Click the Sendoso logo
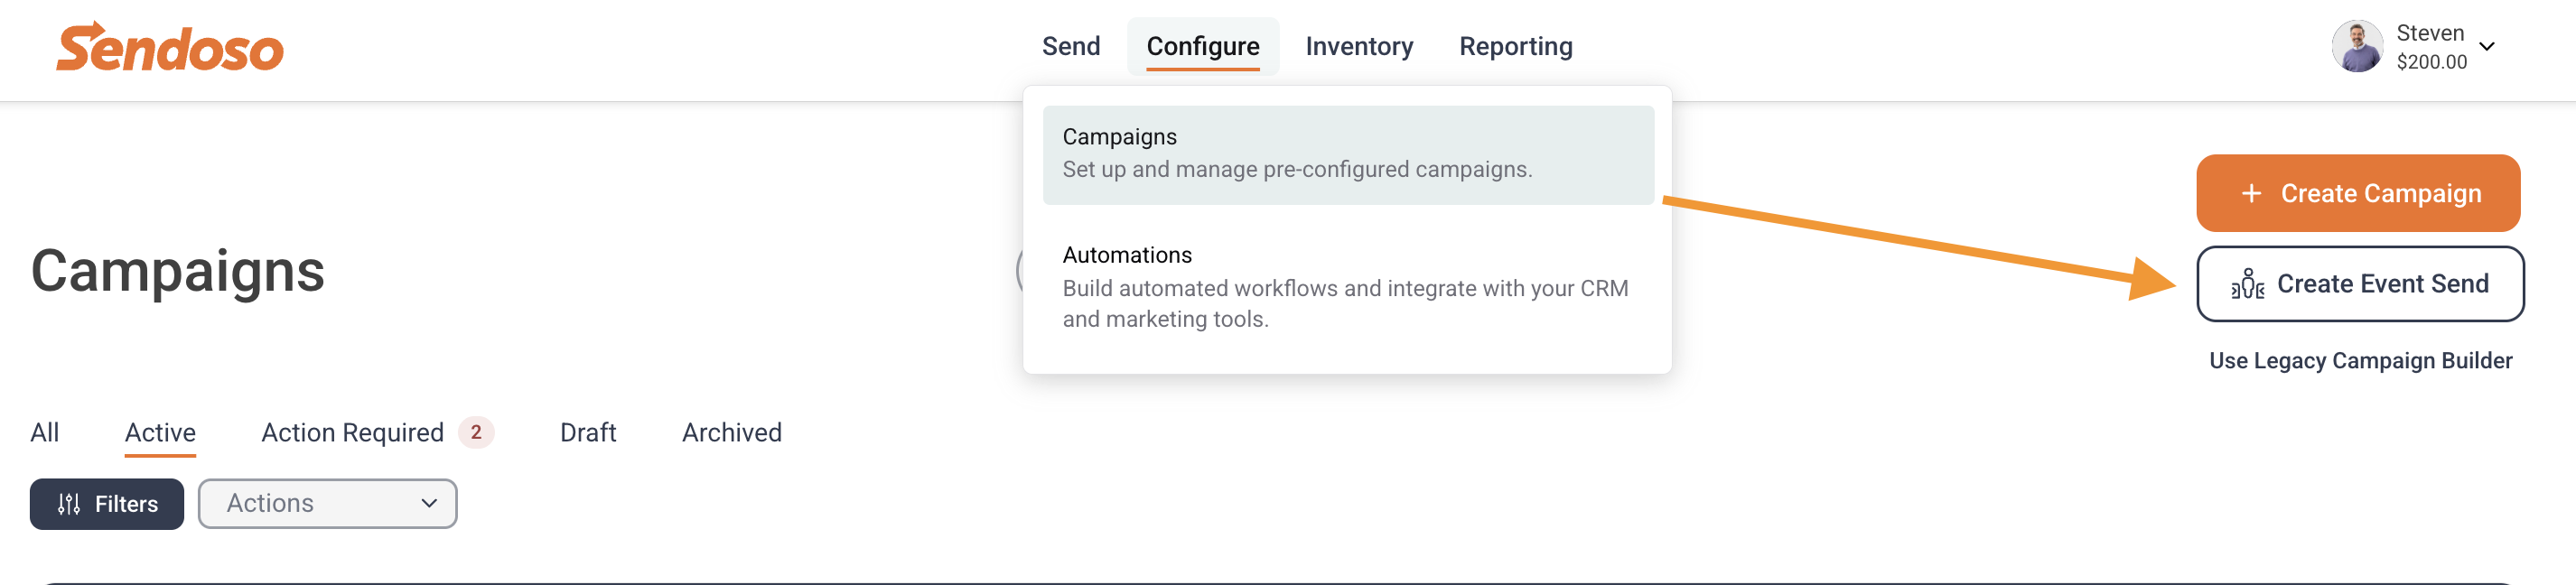Image resolution: width=2576 pixels, height=585 pixels. click(170, 47)
